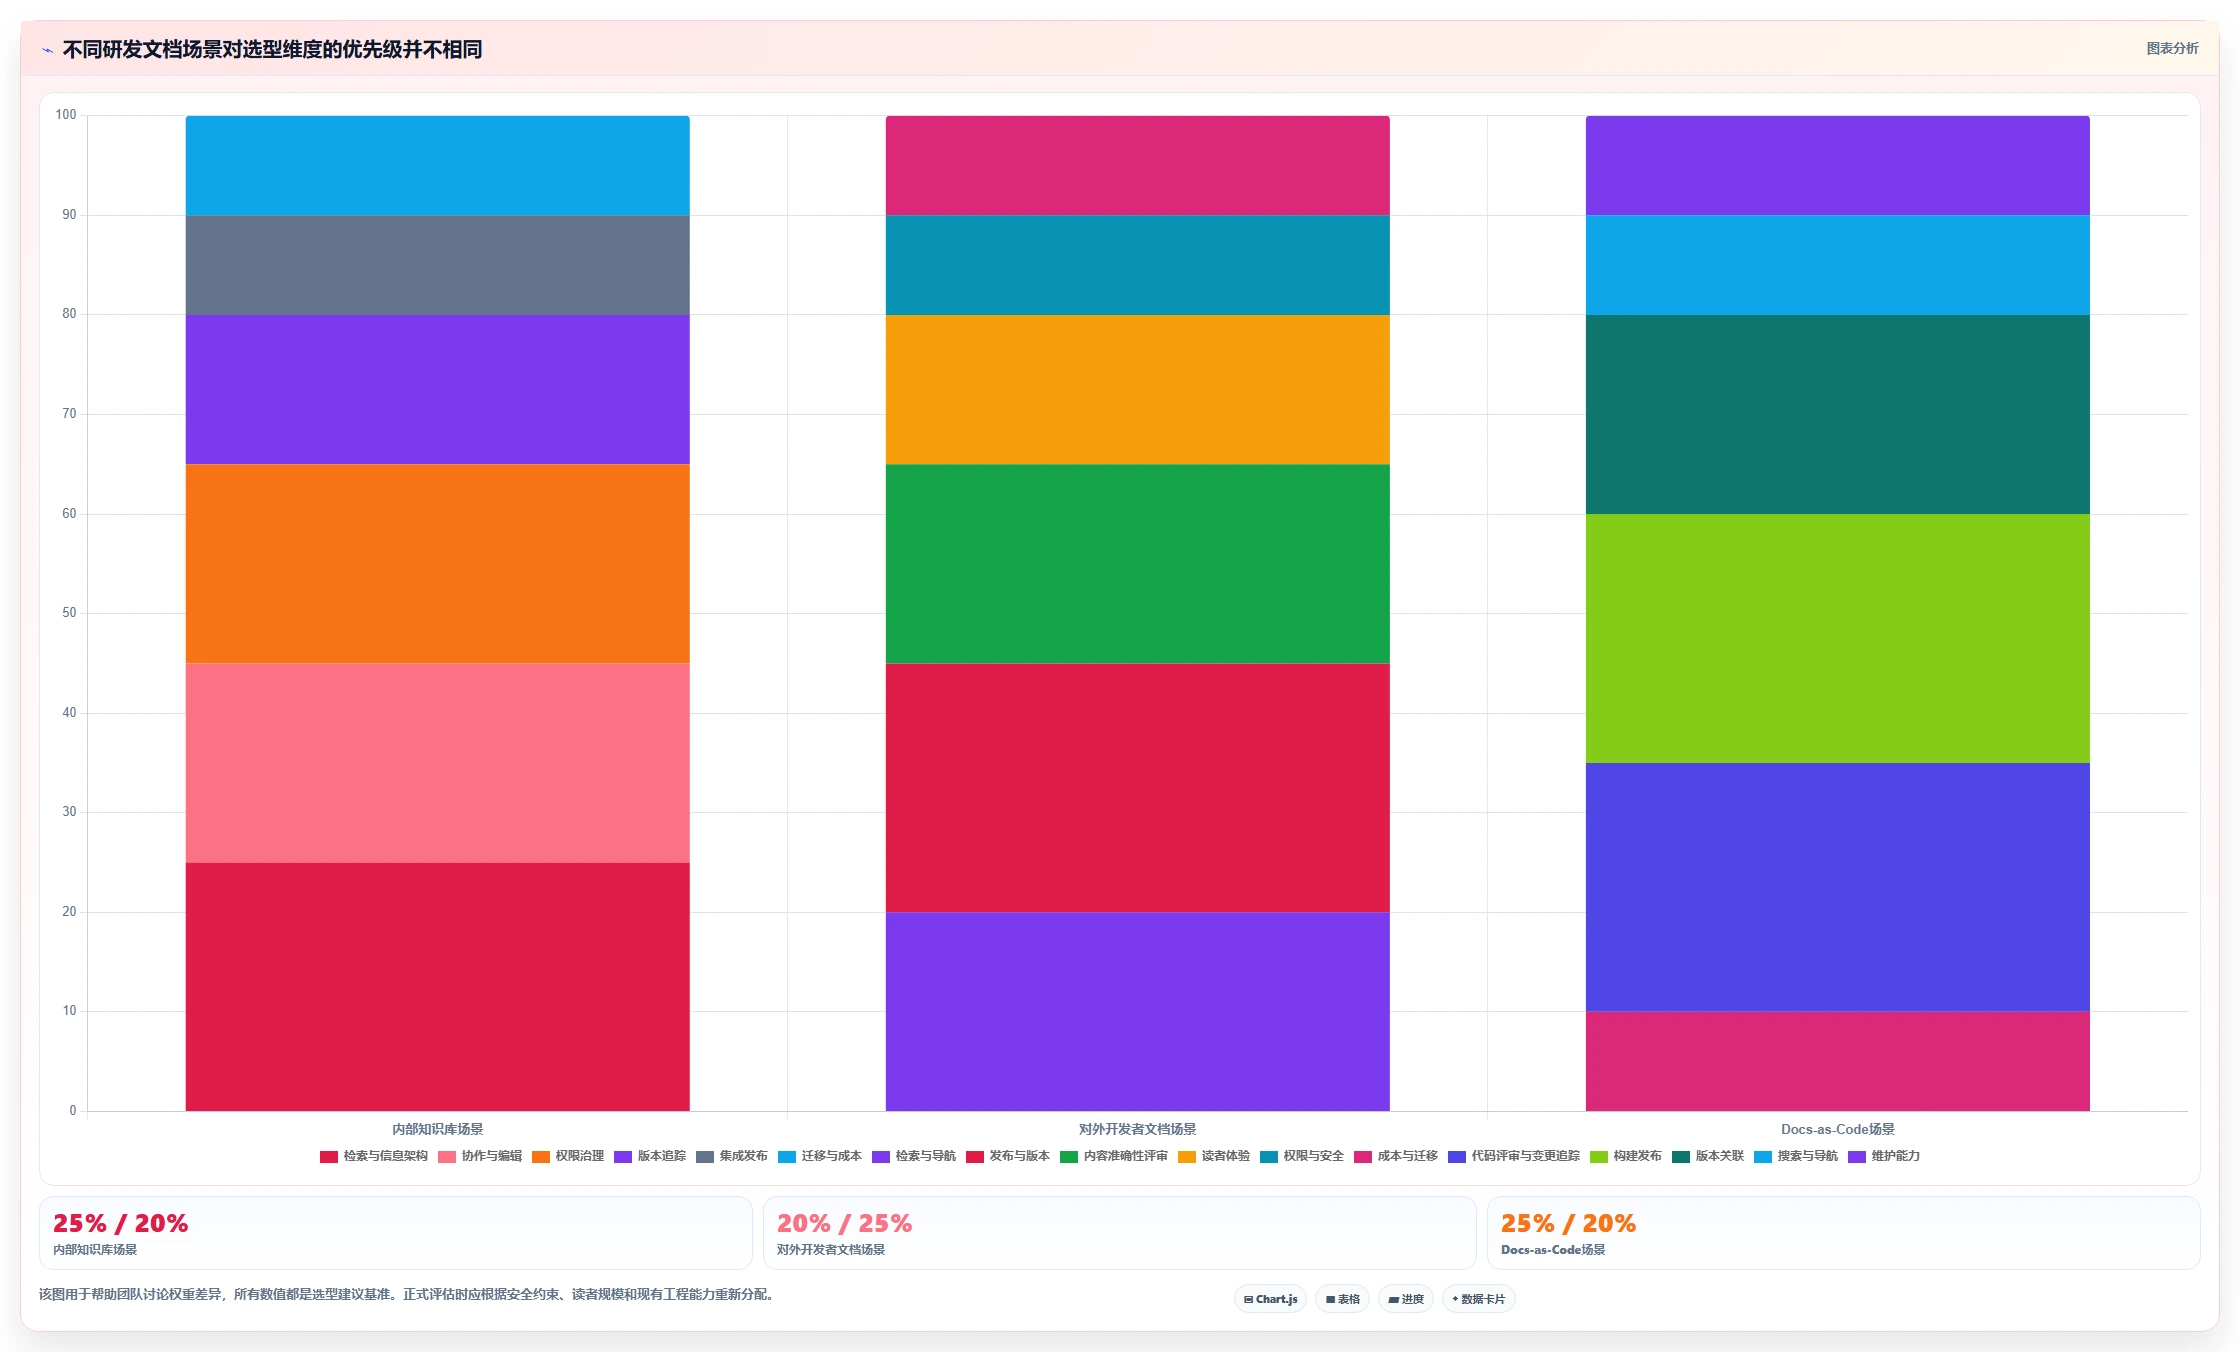Click the dark teal segment of Docs-as-Code场景 bar

(x=1837, y=414)
